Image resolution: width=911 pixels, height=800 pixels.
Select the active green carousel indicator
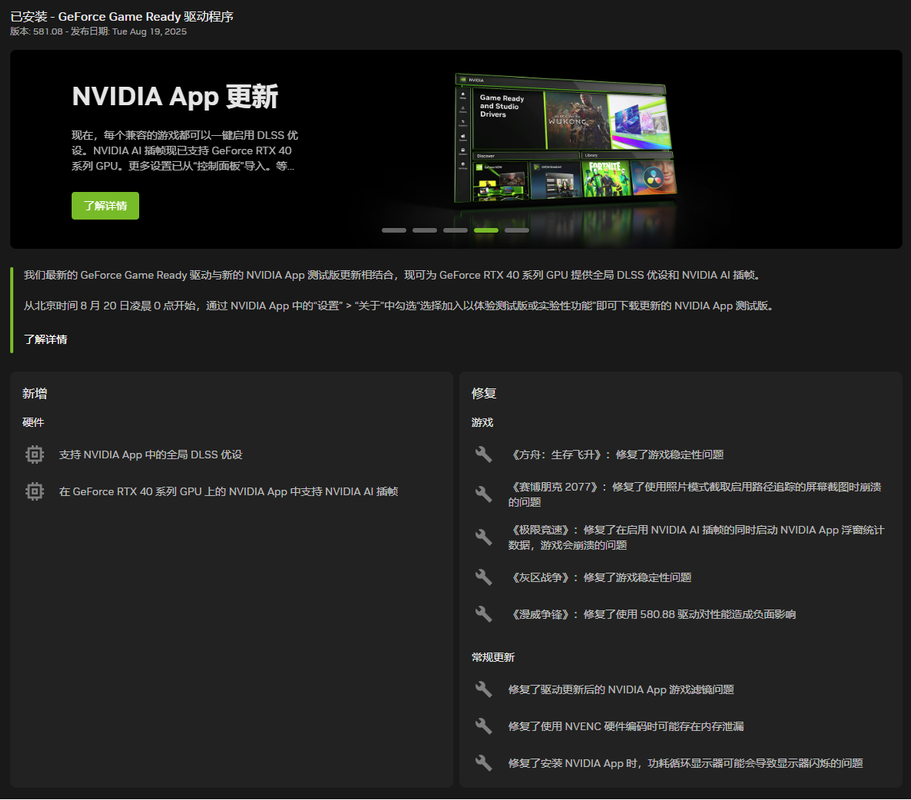[486, 231]
